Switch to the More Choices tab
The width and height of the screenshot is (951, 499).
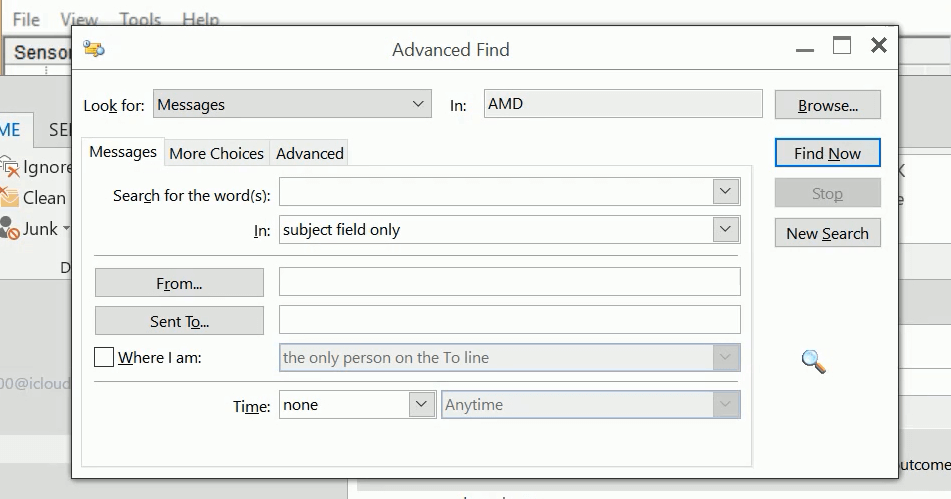point(216,153)
